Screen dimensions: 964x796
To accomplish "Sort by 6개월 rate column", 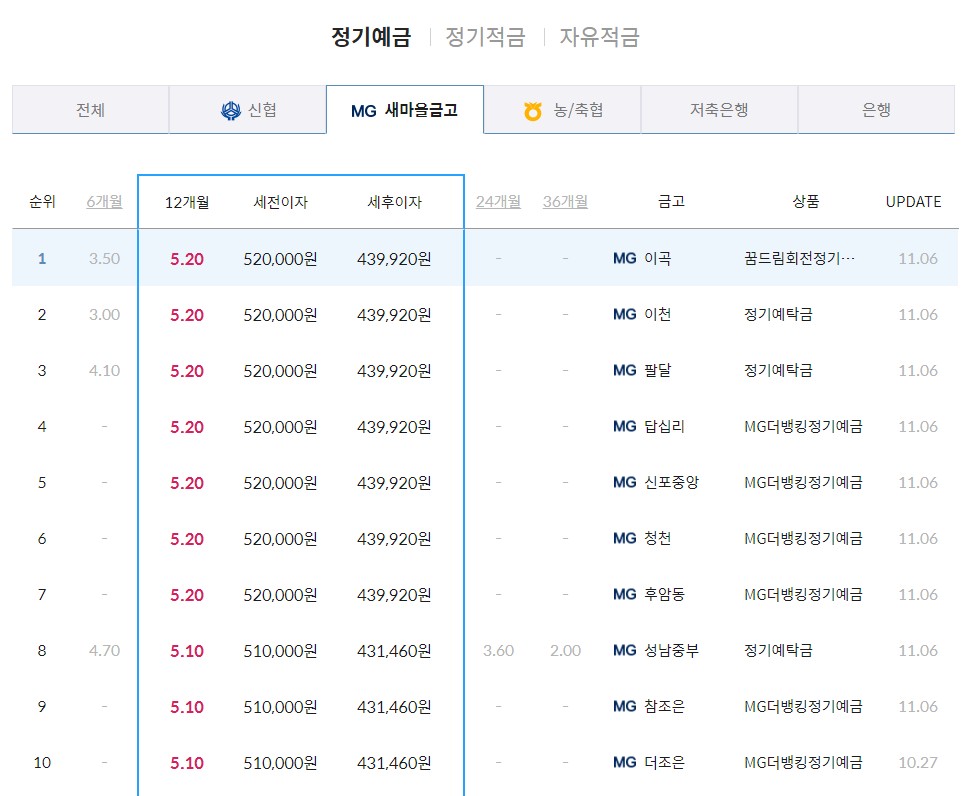I will 105,202.
